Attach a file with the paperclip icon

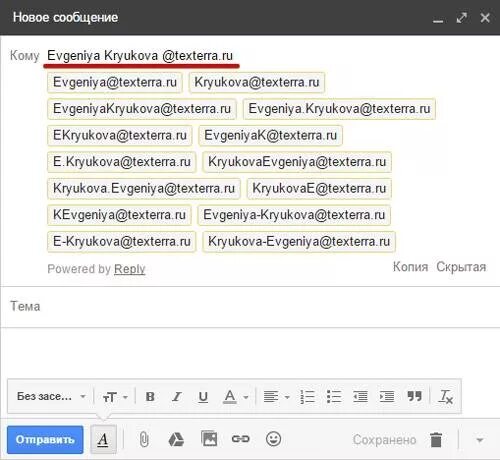pyautogui.click(x=144, y=439)
